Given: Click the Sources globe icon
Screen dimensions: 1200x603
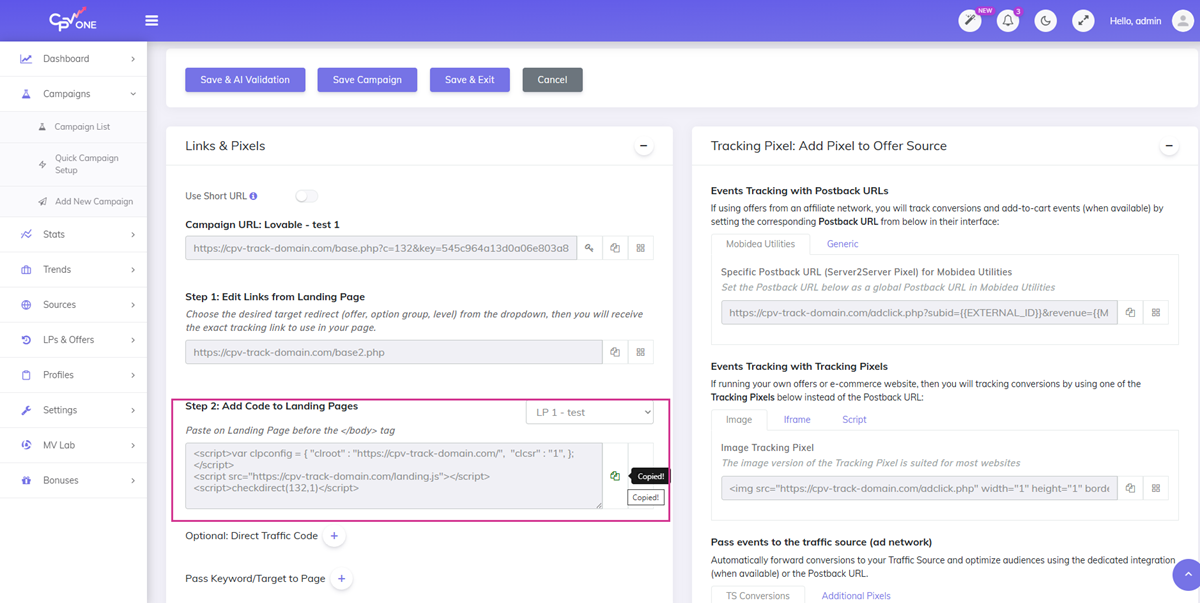Looking at the screenshot, I should [26, 305].
